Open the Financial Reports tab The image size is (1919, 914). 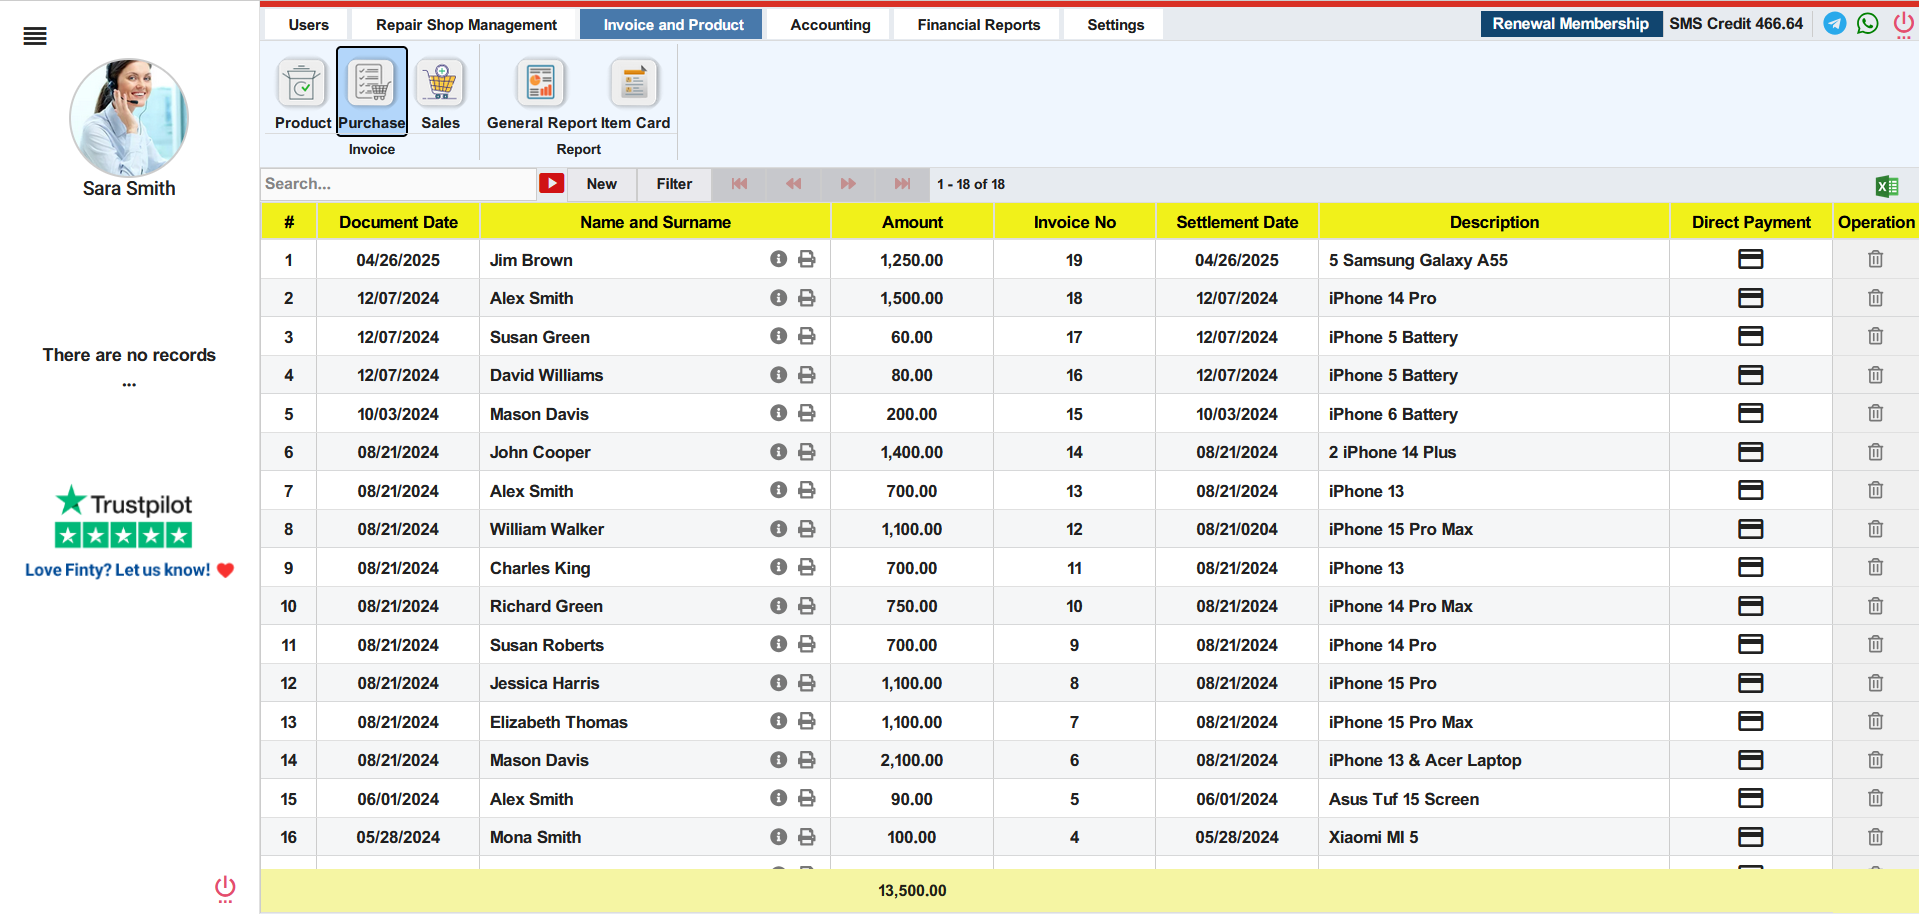coord(978,25)
